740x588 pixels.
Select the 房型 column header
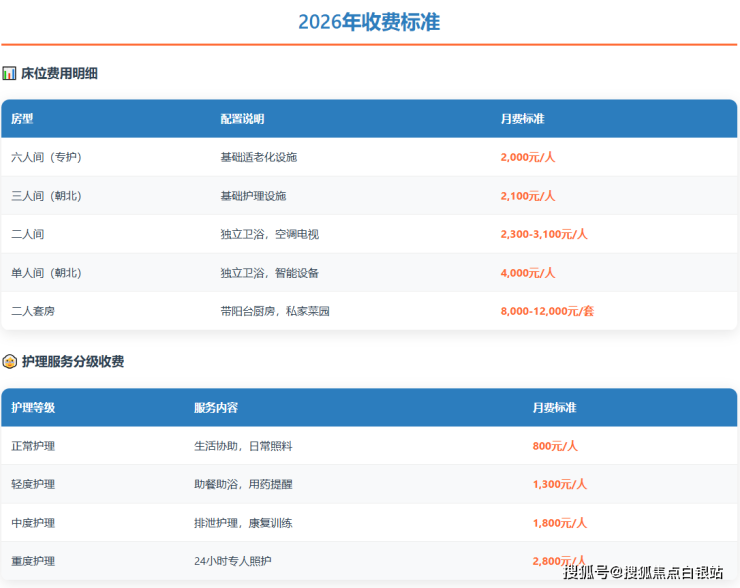click(x=22, y=119)
